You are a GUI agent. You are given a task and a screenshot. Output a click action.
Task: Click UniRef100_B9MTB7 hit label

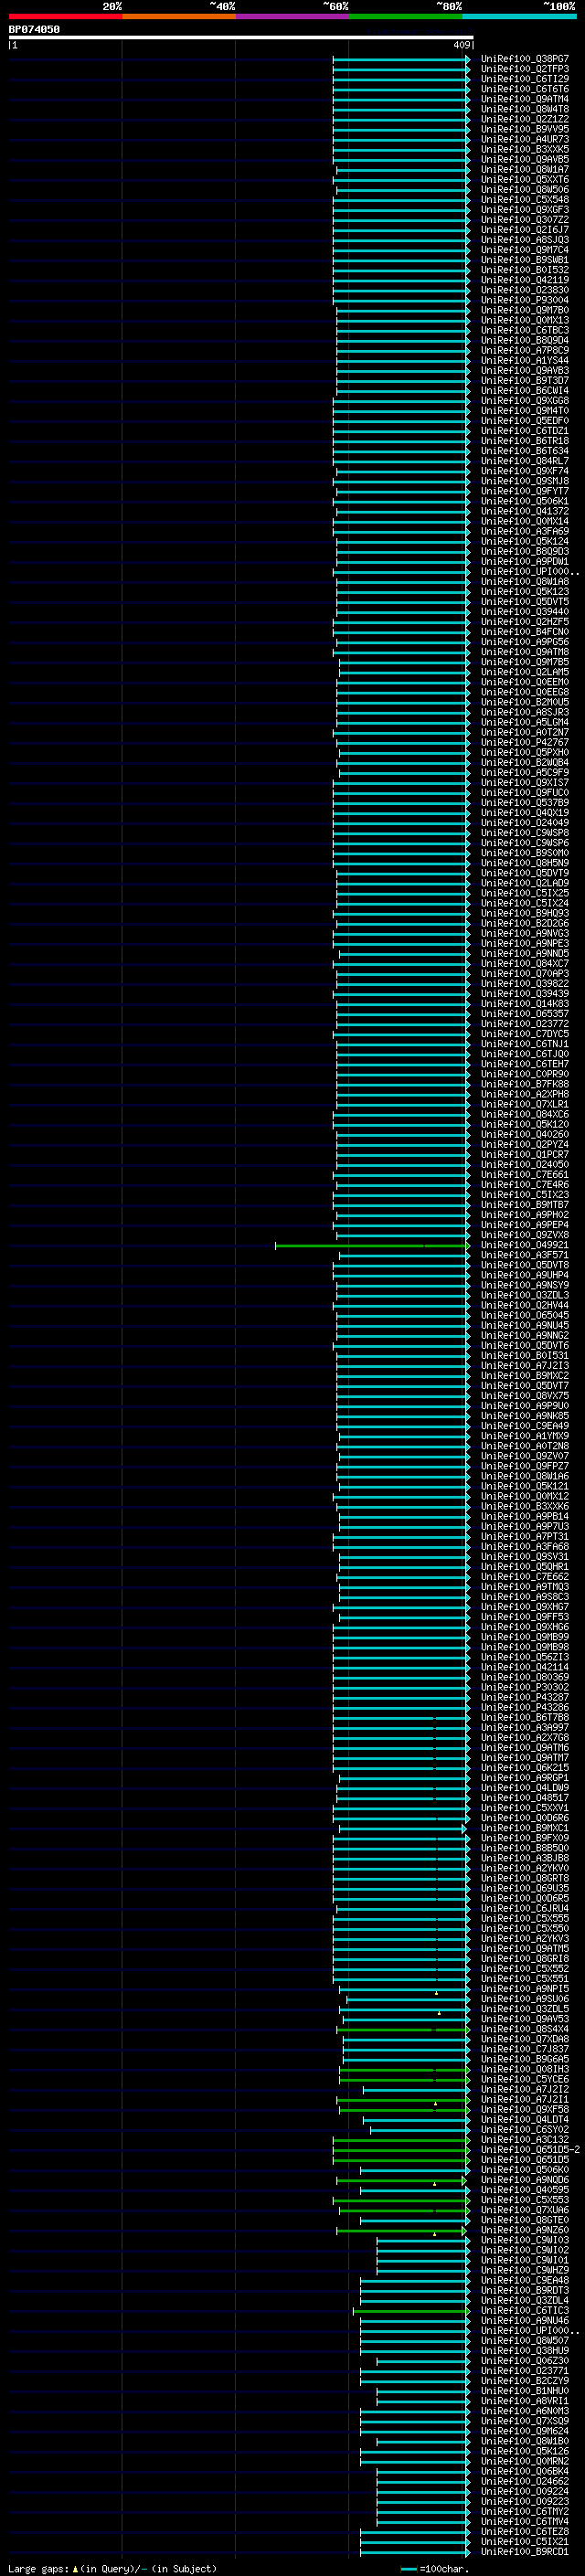(x=524, y=1205)
